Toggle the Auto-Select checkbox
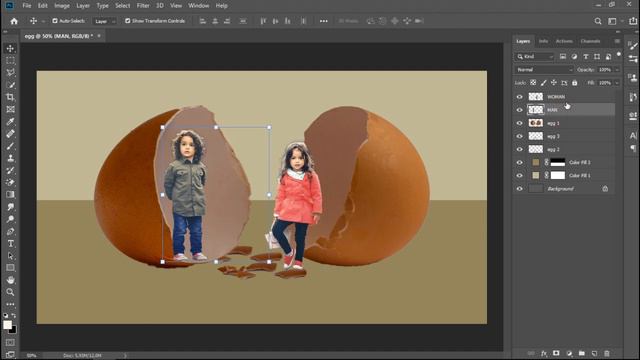640x360 pixels. point(55,21)
